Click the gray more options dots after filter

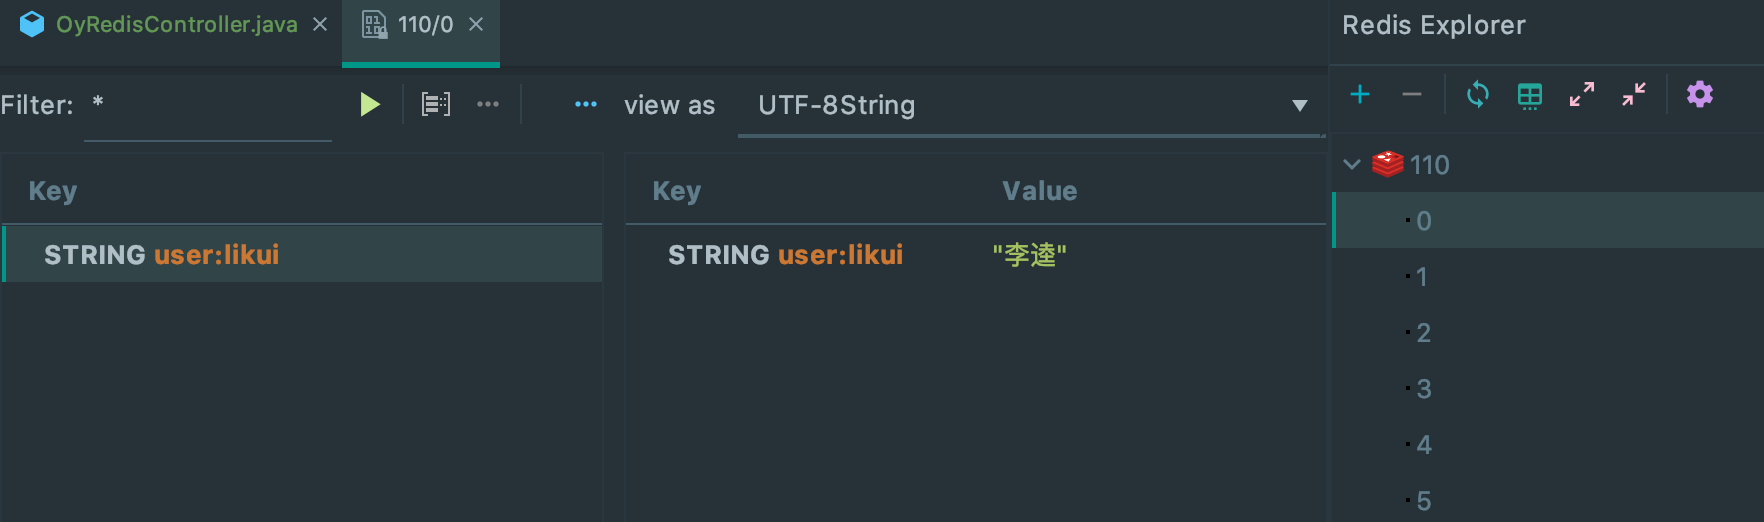488,104
